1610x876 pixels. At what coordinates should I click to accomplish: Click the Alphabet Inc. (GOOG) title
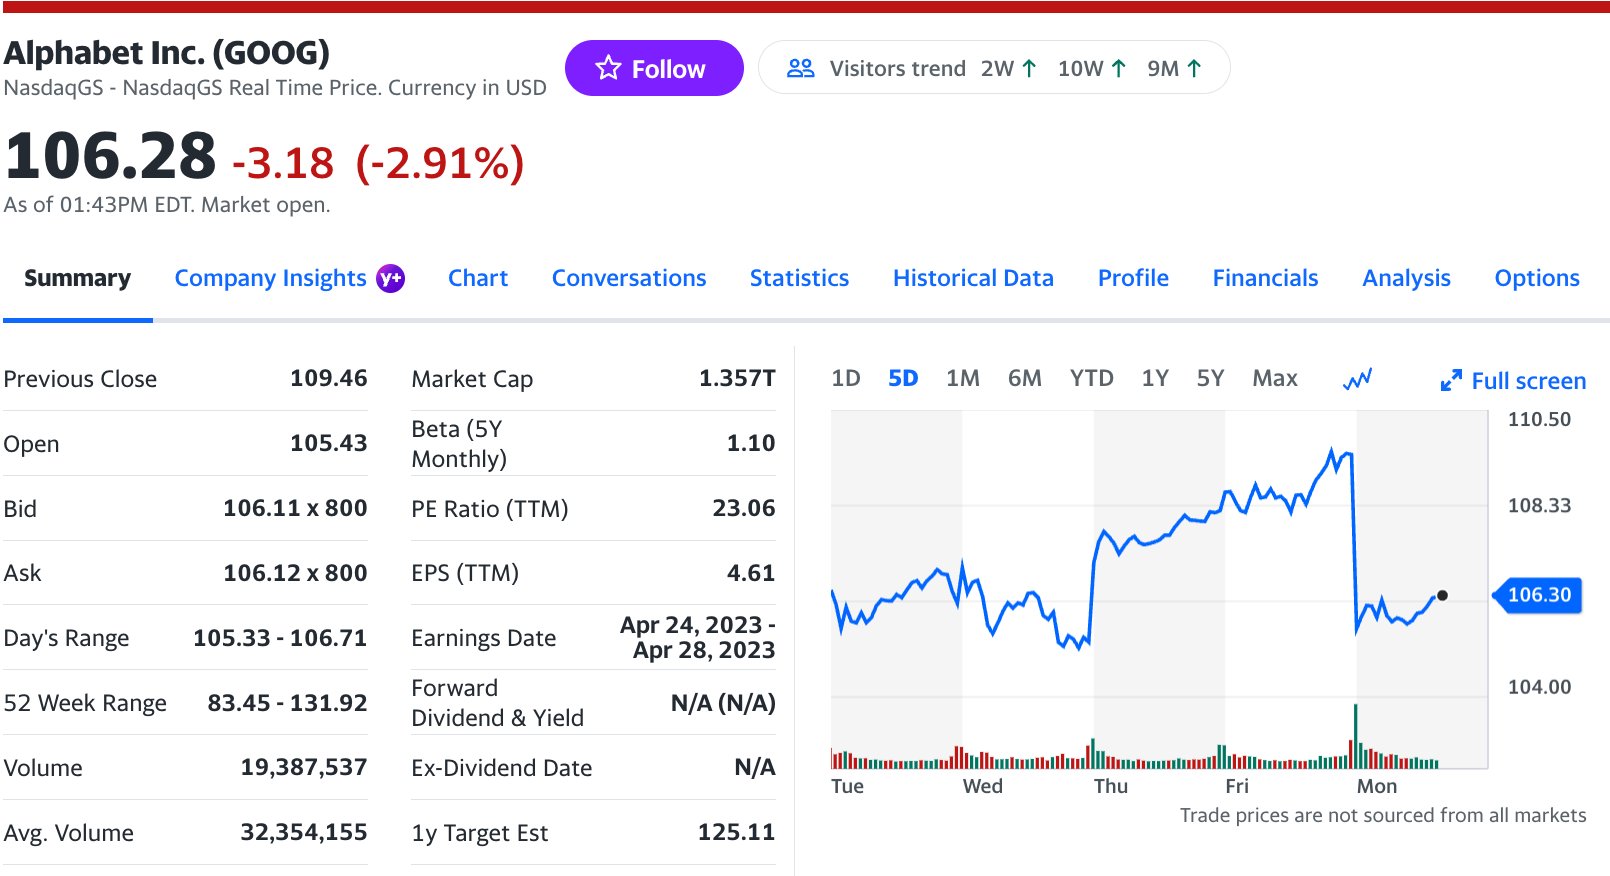[x=167, y=52]
